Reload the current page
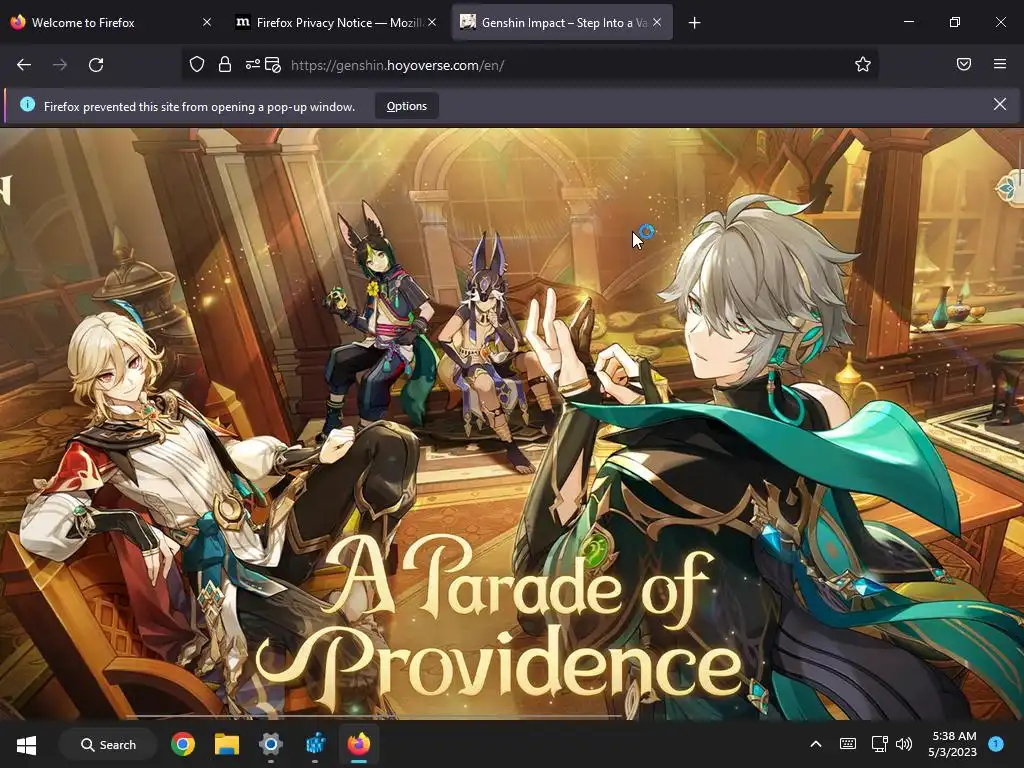1024x768 pixels. (x=96, y=65)
